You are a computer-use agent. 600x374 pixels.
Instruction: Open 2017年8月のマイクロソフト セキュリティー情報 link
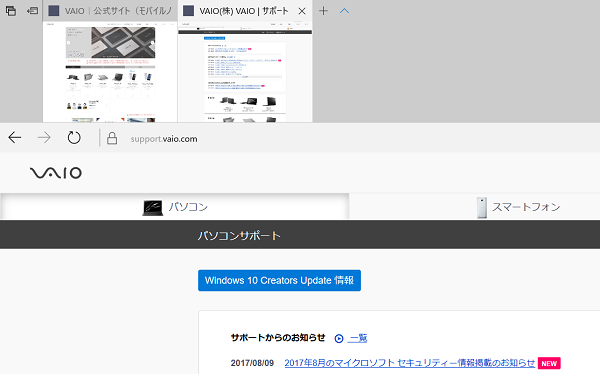(x=409, y=363)
